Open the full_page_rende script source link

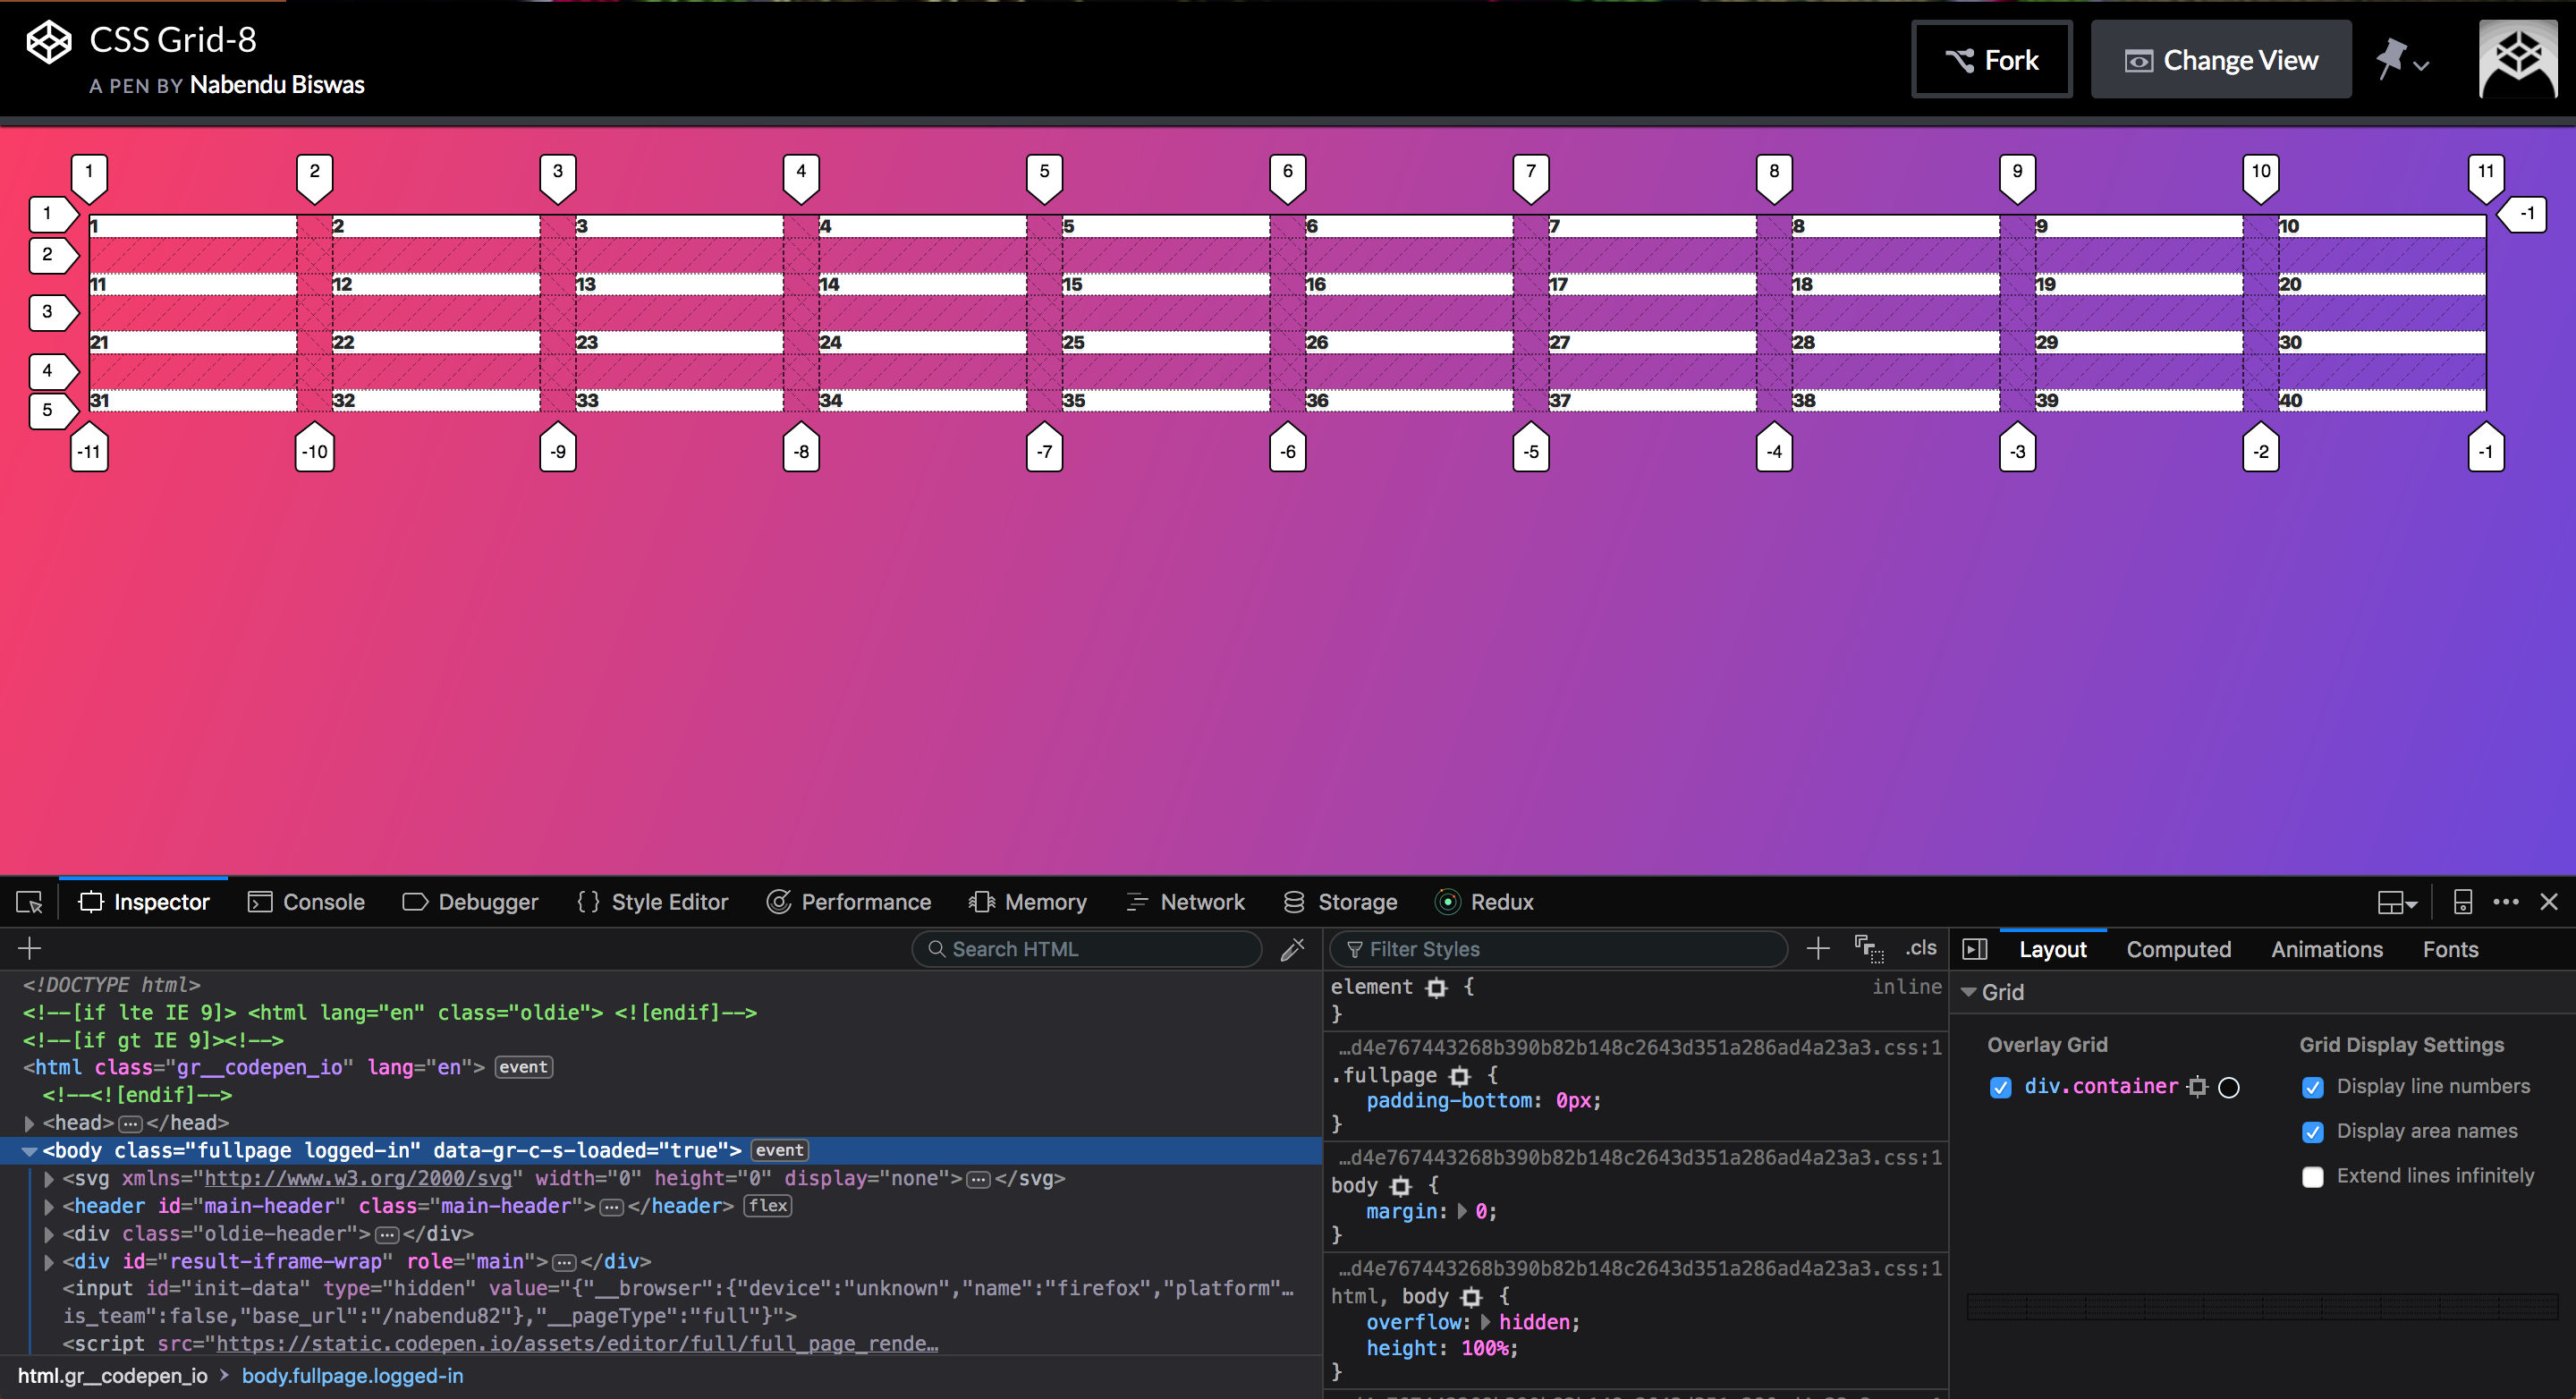pos(577,1343)
